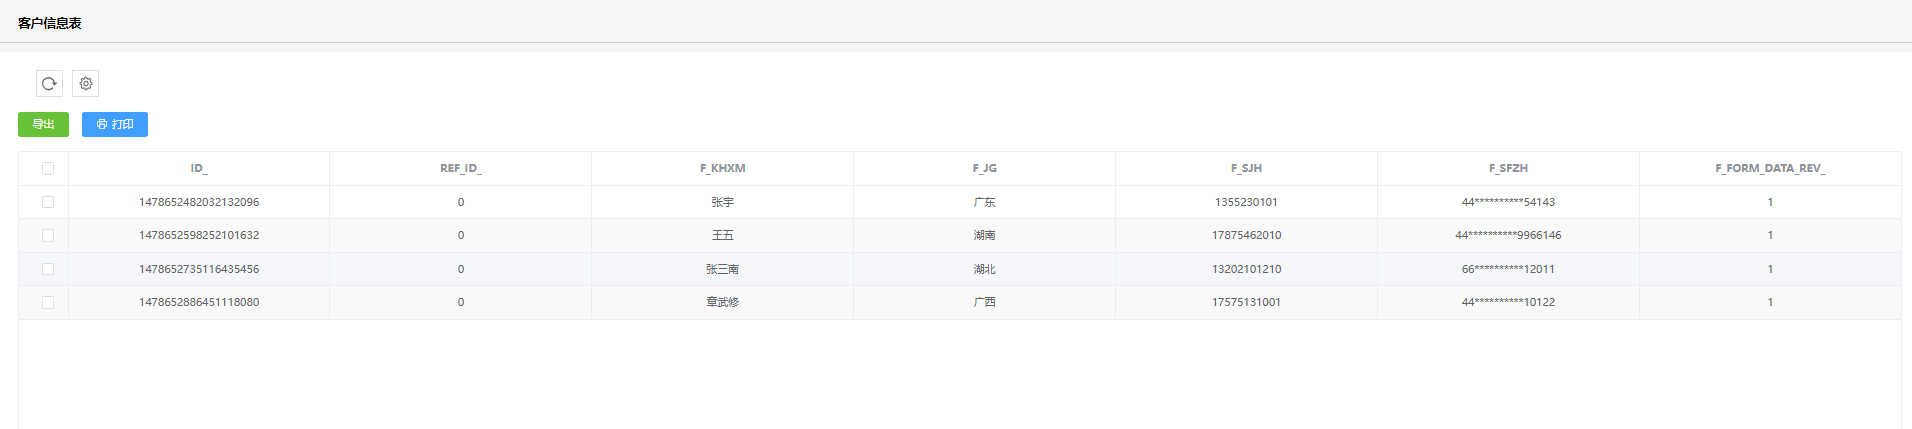Click the REF_ID_ column header
This screenshot has width=1912, height=429.
[x=460, y=168]
